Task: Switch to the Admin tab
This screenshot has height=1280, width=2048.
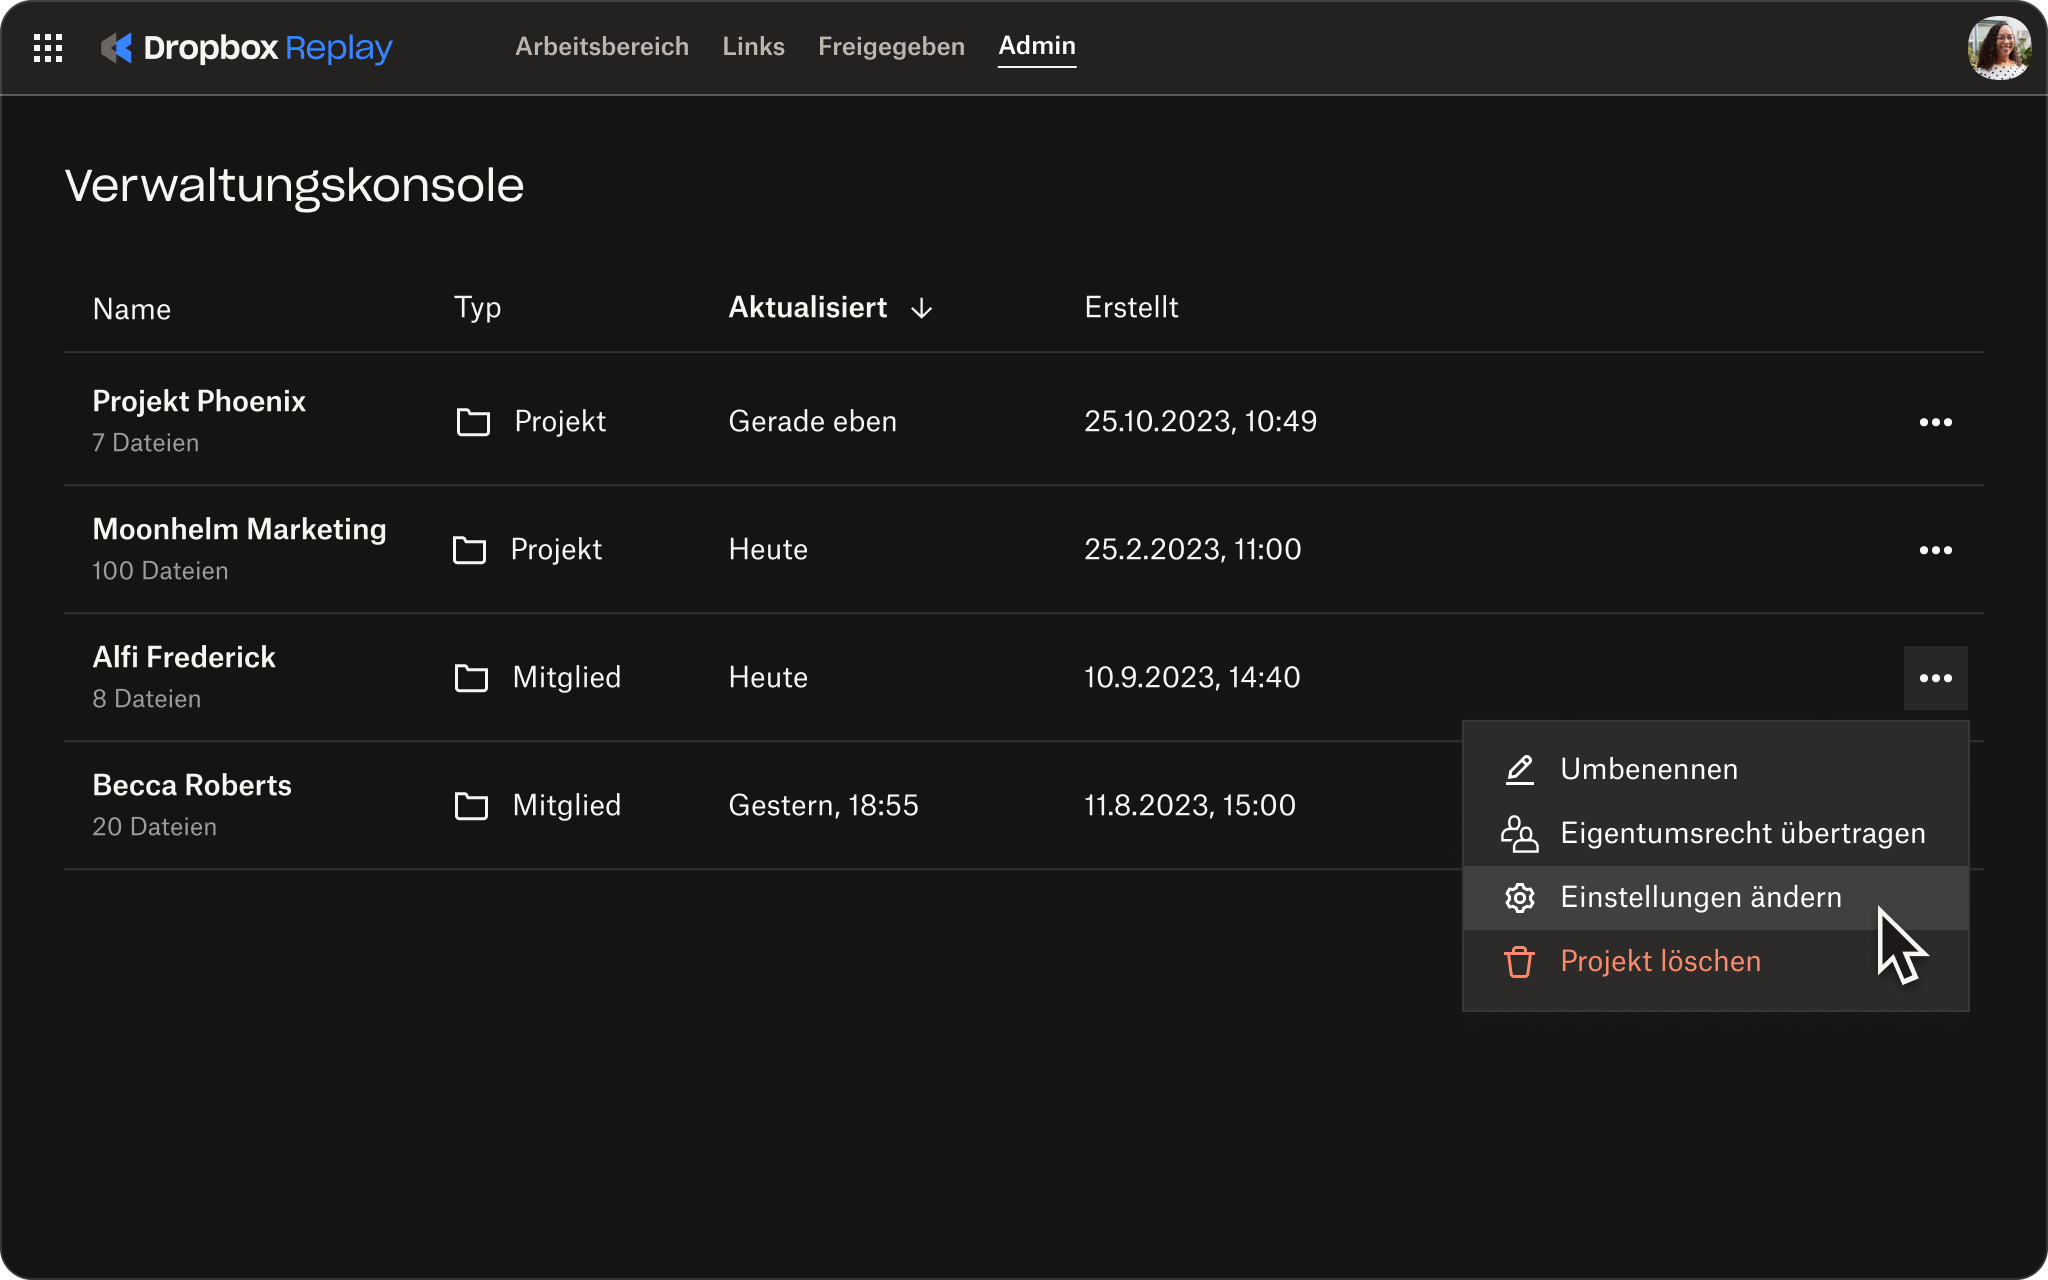Action: pos(1037,46)
